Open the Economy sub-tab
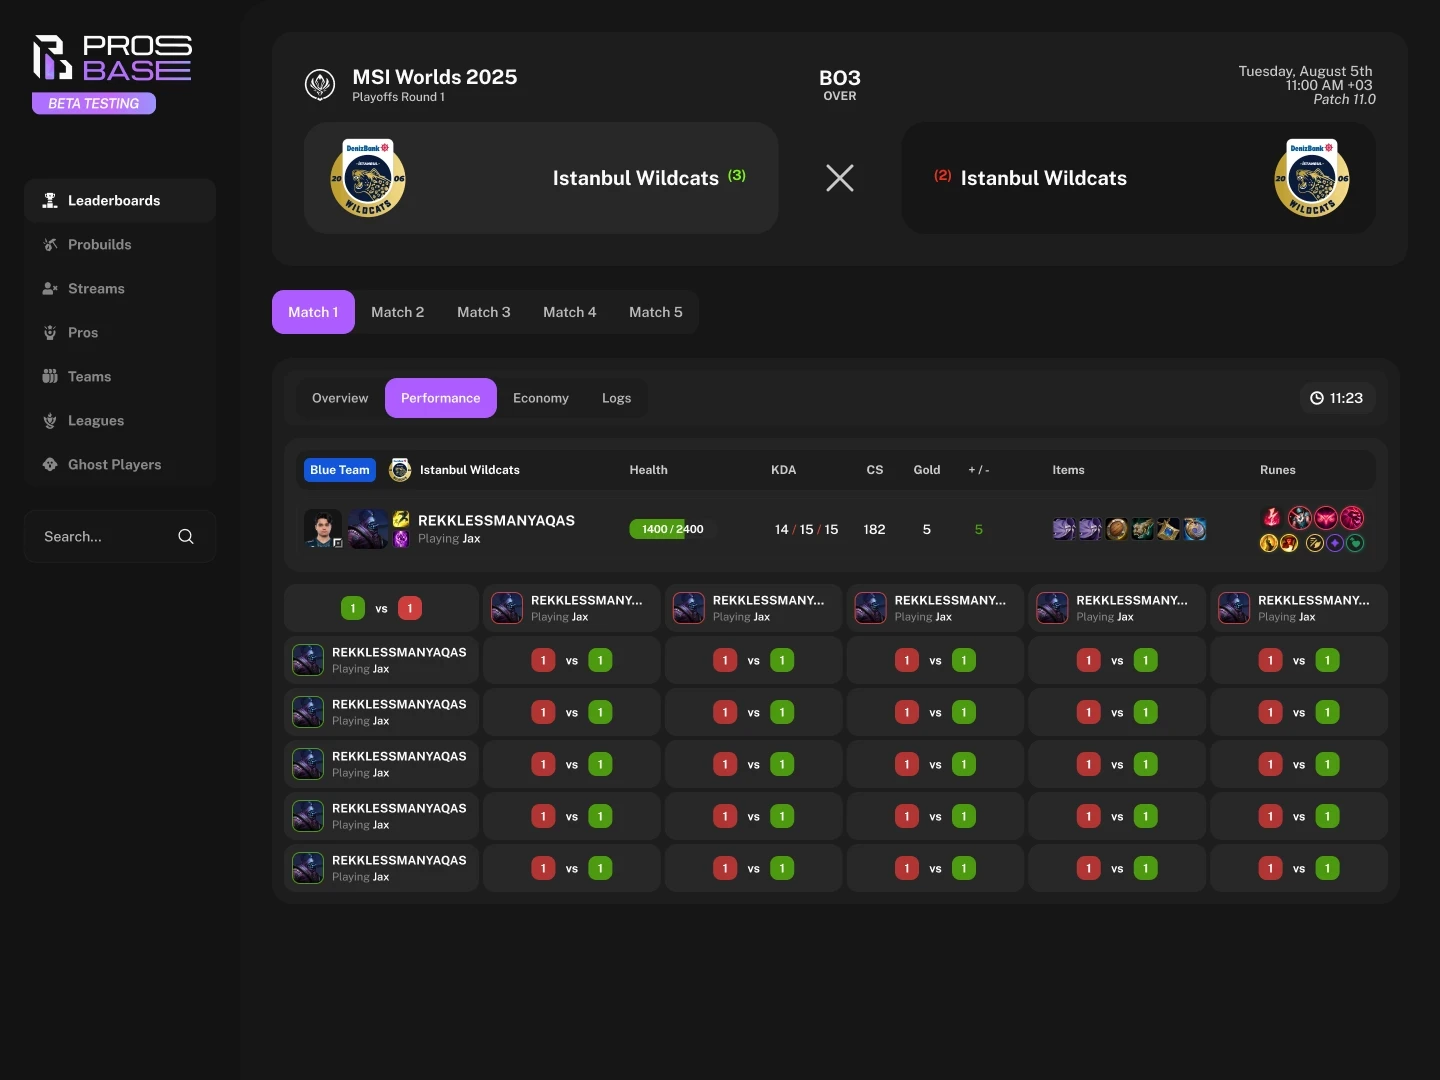 coord(541,398)
